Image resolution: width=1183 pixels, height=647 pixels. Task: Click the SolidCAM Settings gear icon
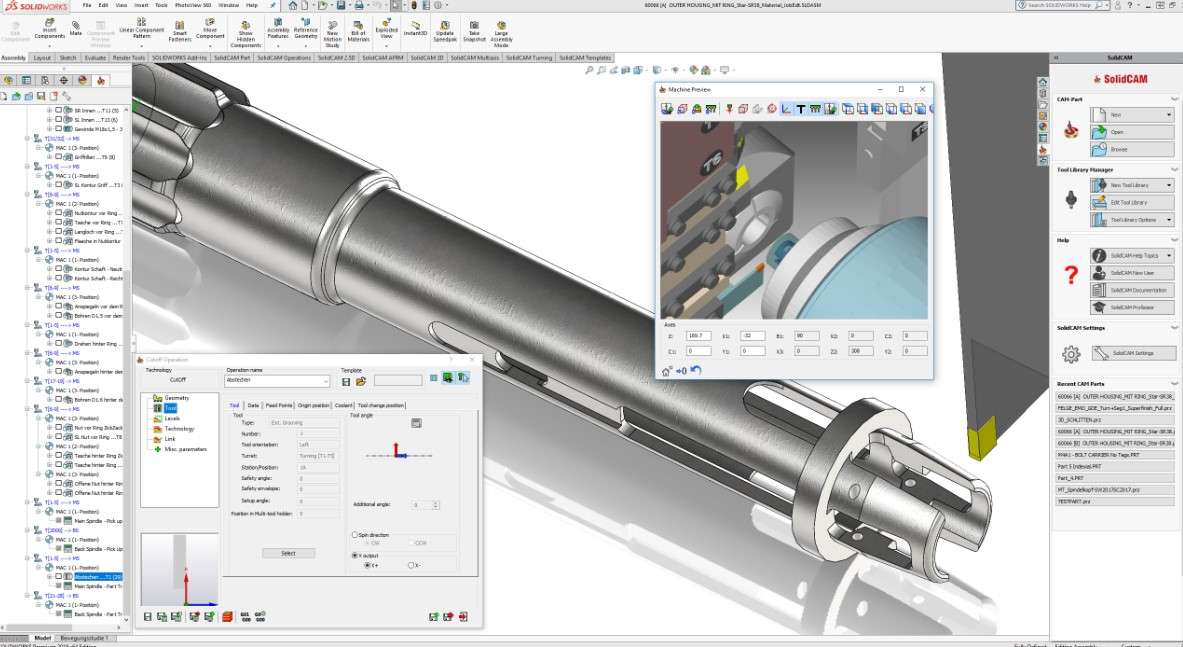[1071, 354]
